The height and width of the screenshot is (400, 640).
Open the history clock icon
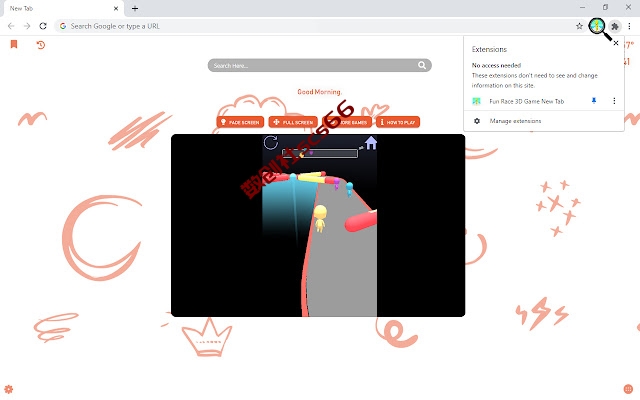click(40, 44)
